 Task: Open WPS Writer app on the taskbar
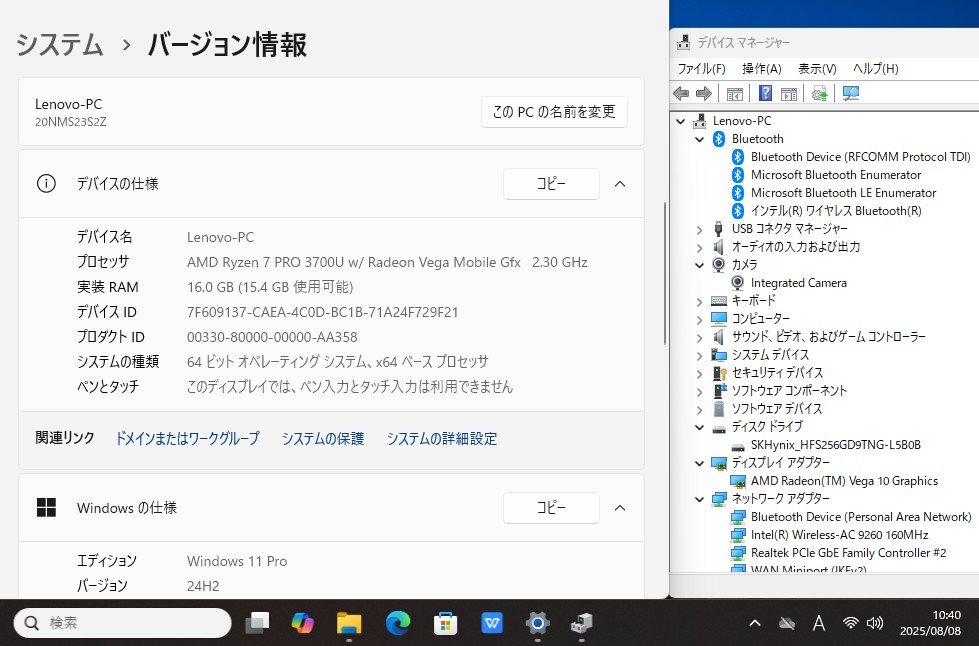click(x=491, y=622)
